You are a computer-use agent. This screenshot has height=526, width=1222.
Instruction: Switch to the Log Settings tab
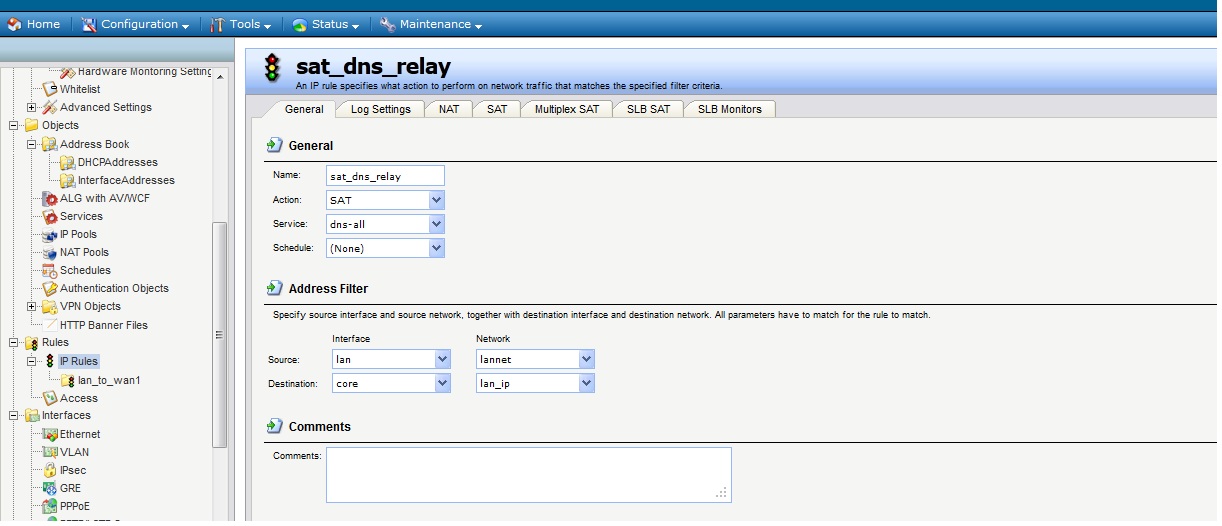pyautogui.click(x=380, y=109)
